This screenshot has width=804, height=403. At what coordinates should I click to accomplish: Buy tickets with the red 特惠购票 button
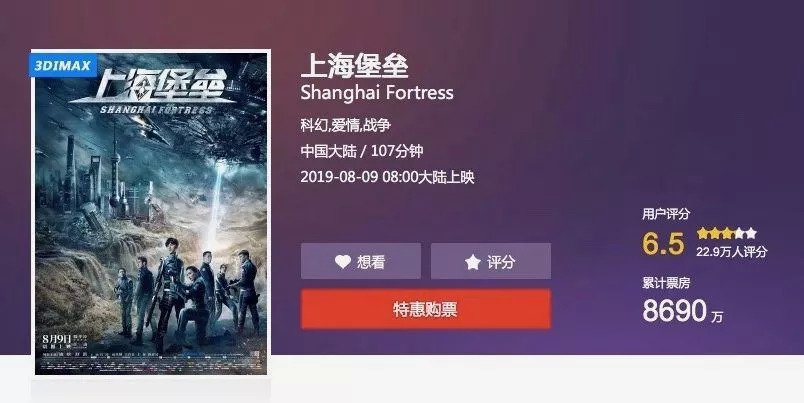[x=426, y=309]
